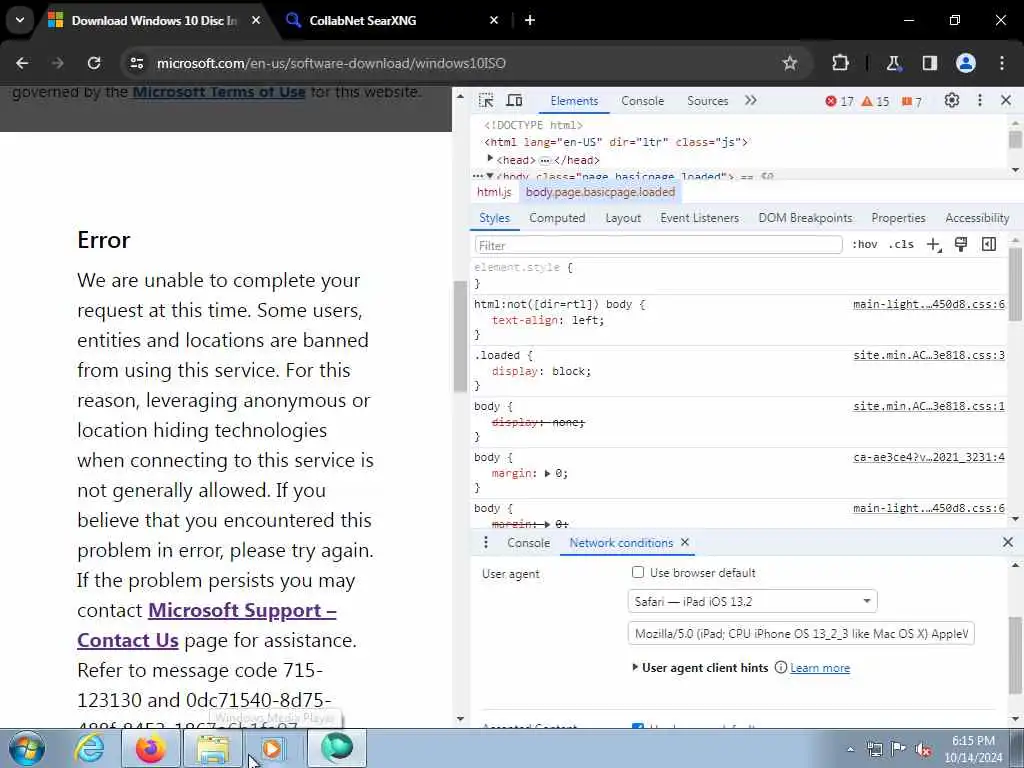Open the Computed styles tab
The image size is (1024, 768).
click(x=557, y=218)
